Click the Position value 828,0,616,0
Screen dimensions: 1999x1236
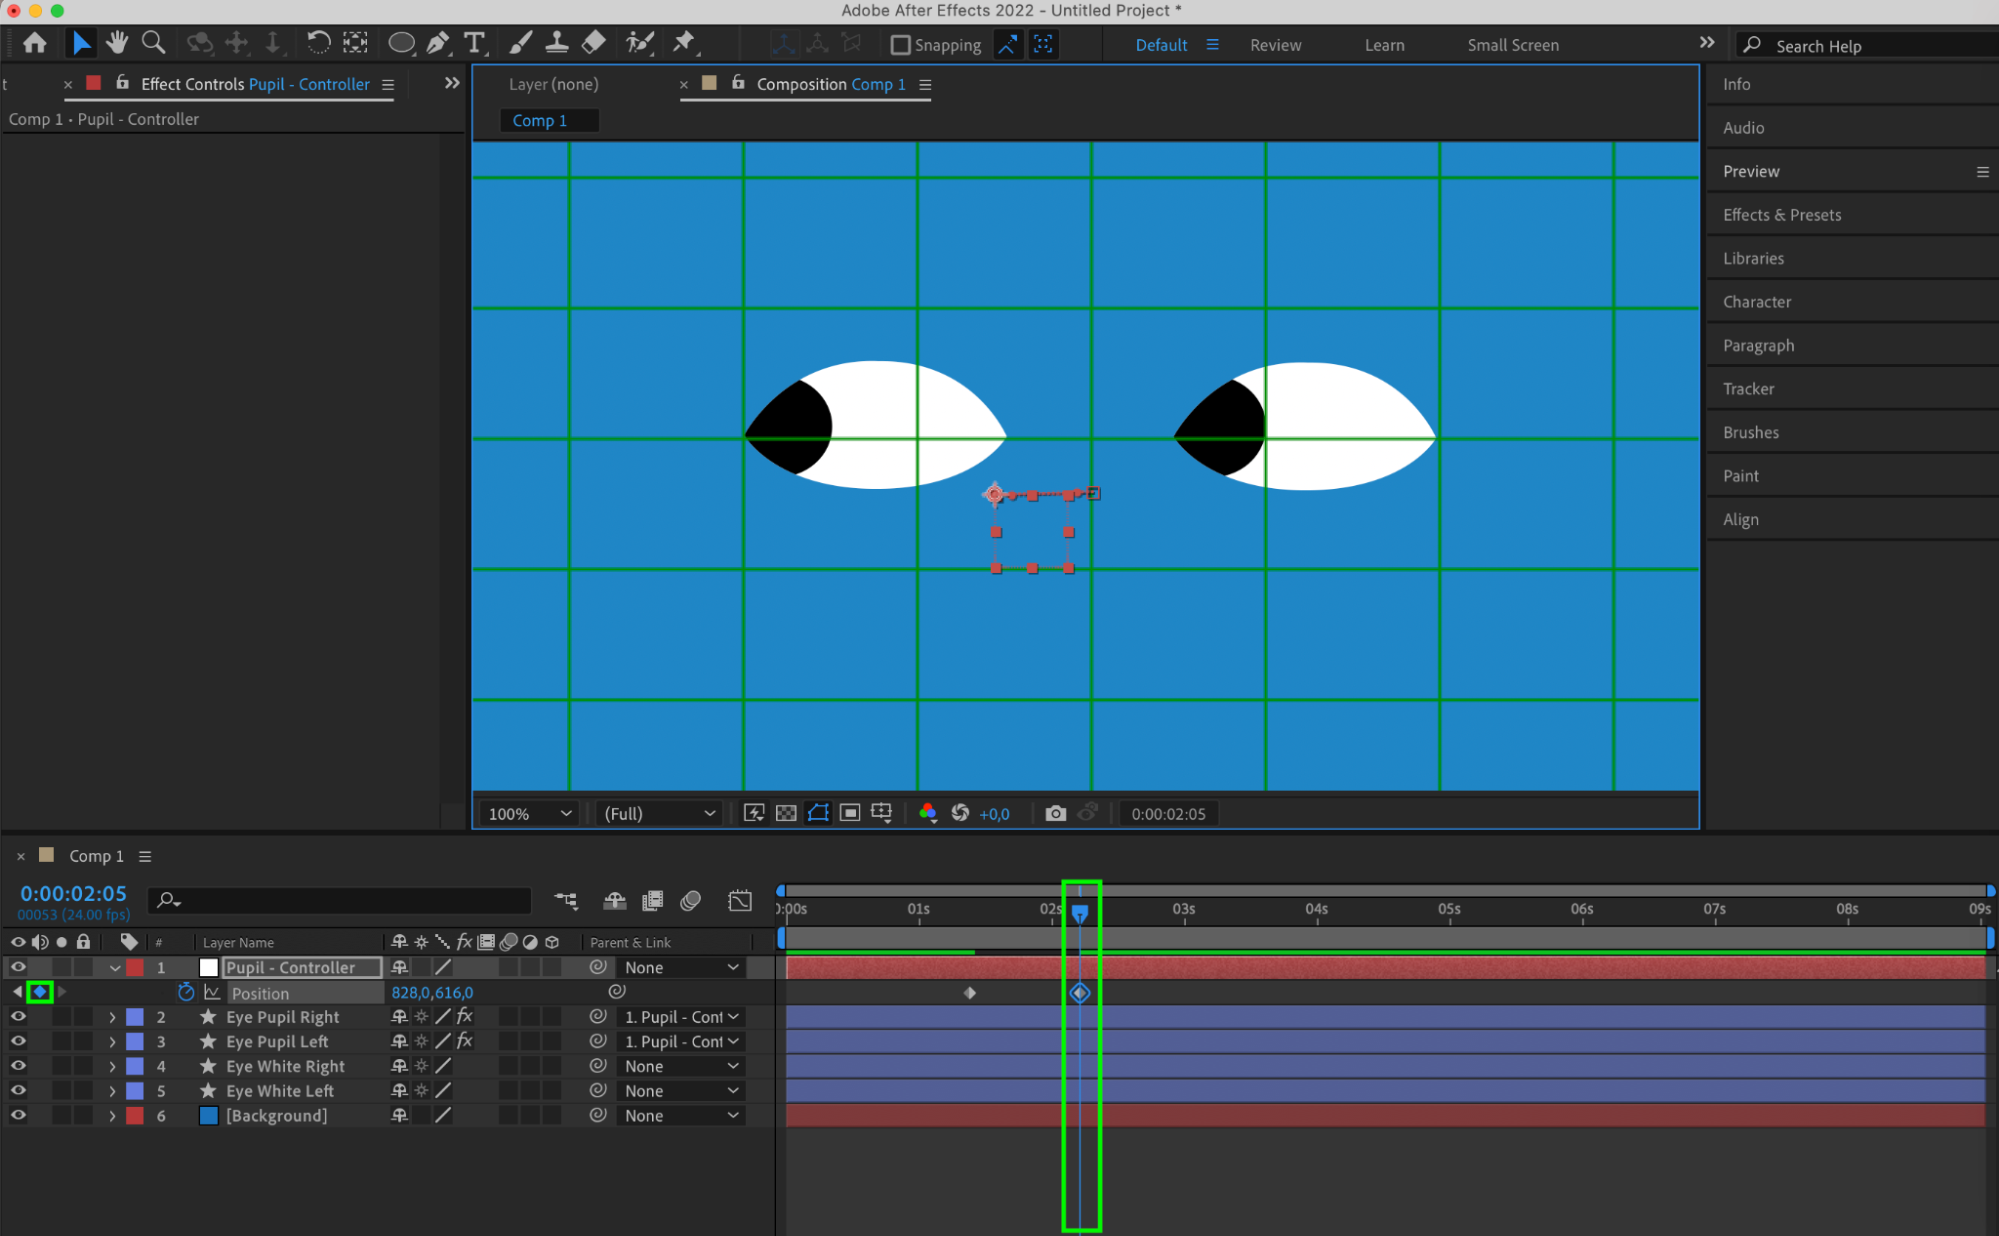432,993
